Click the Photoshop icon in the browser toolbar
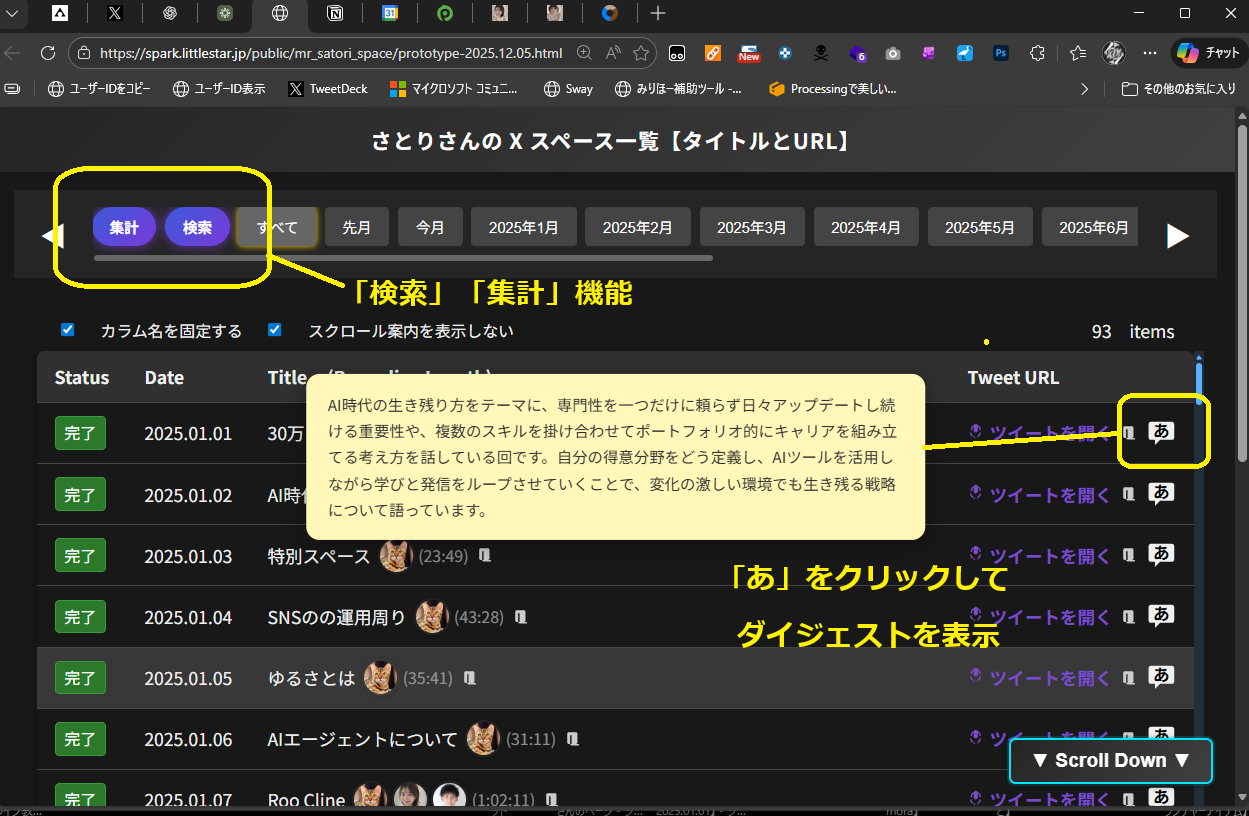1249x816 pixels. coord(1000,53)
